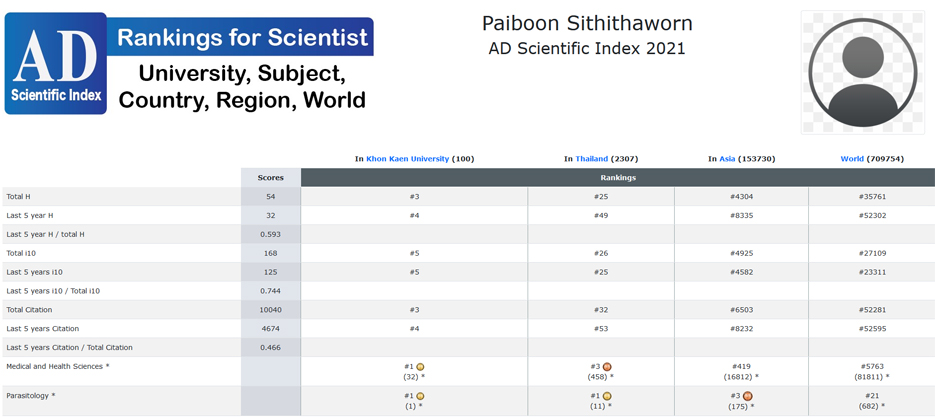Click gold medal in Parasitology university rank

tap(421, 396)
